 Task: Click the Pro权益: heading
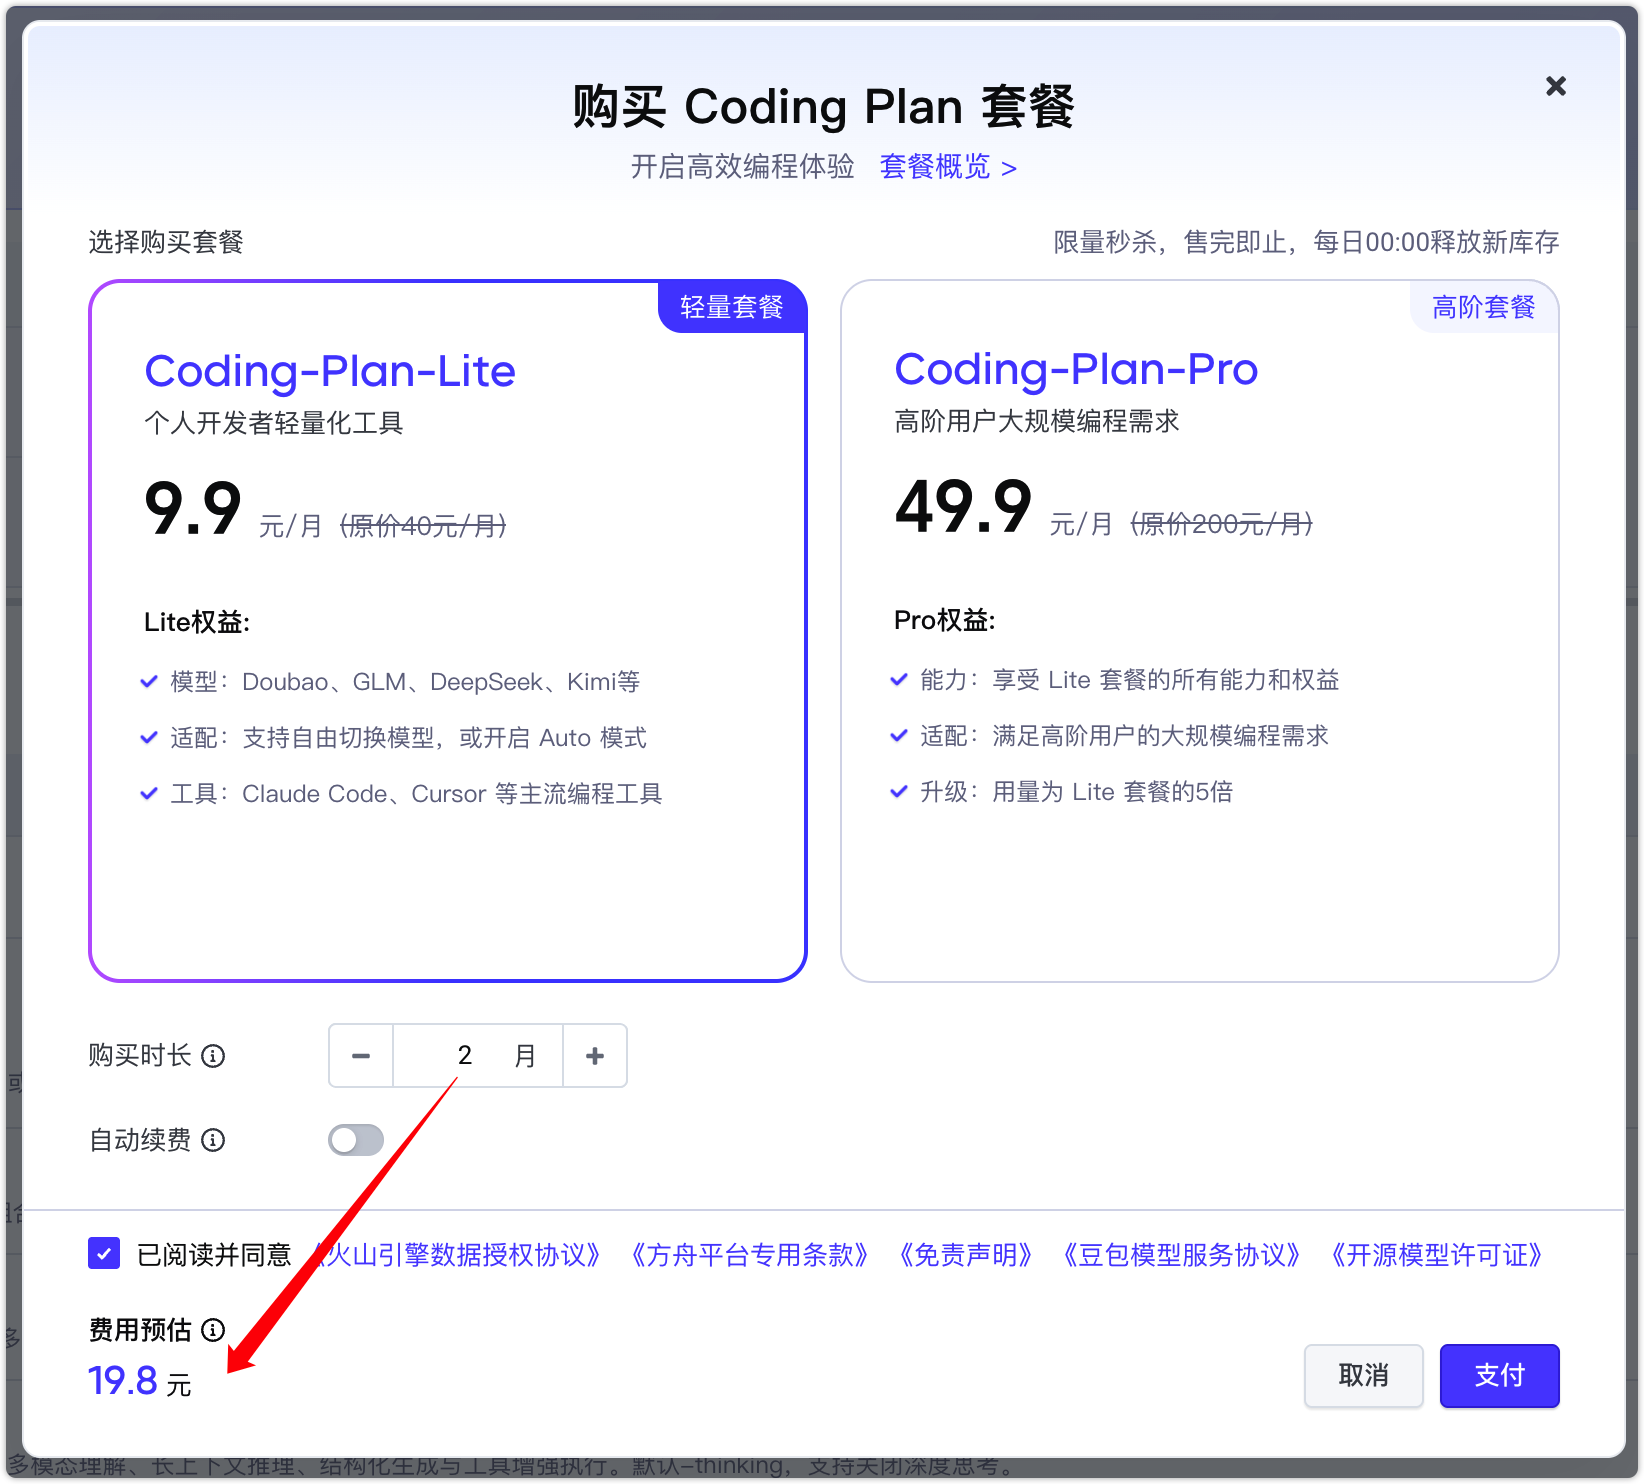coord(945,620)
